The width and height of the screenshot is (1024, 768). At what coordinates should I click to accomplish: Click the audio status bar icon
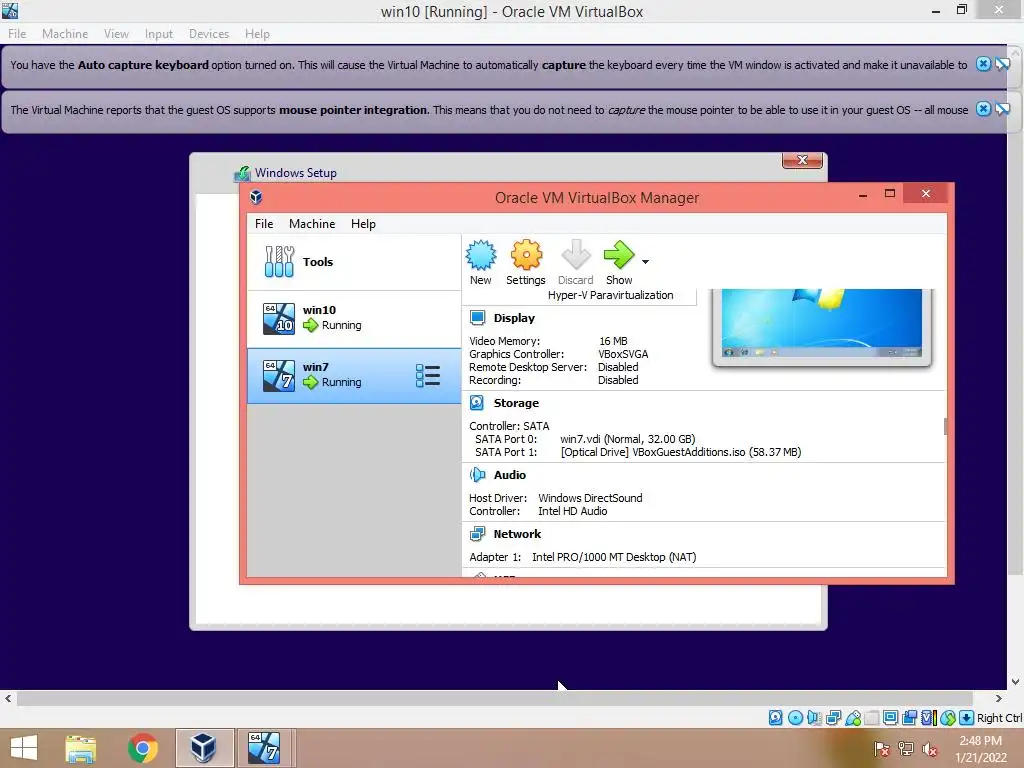[x=814, y=718]
